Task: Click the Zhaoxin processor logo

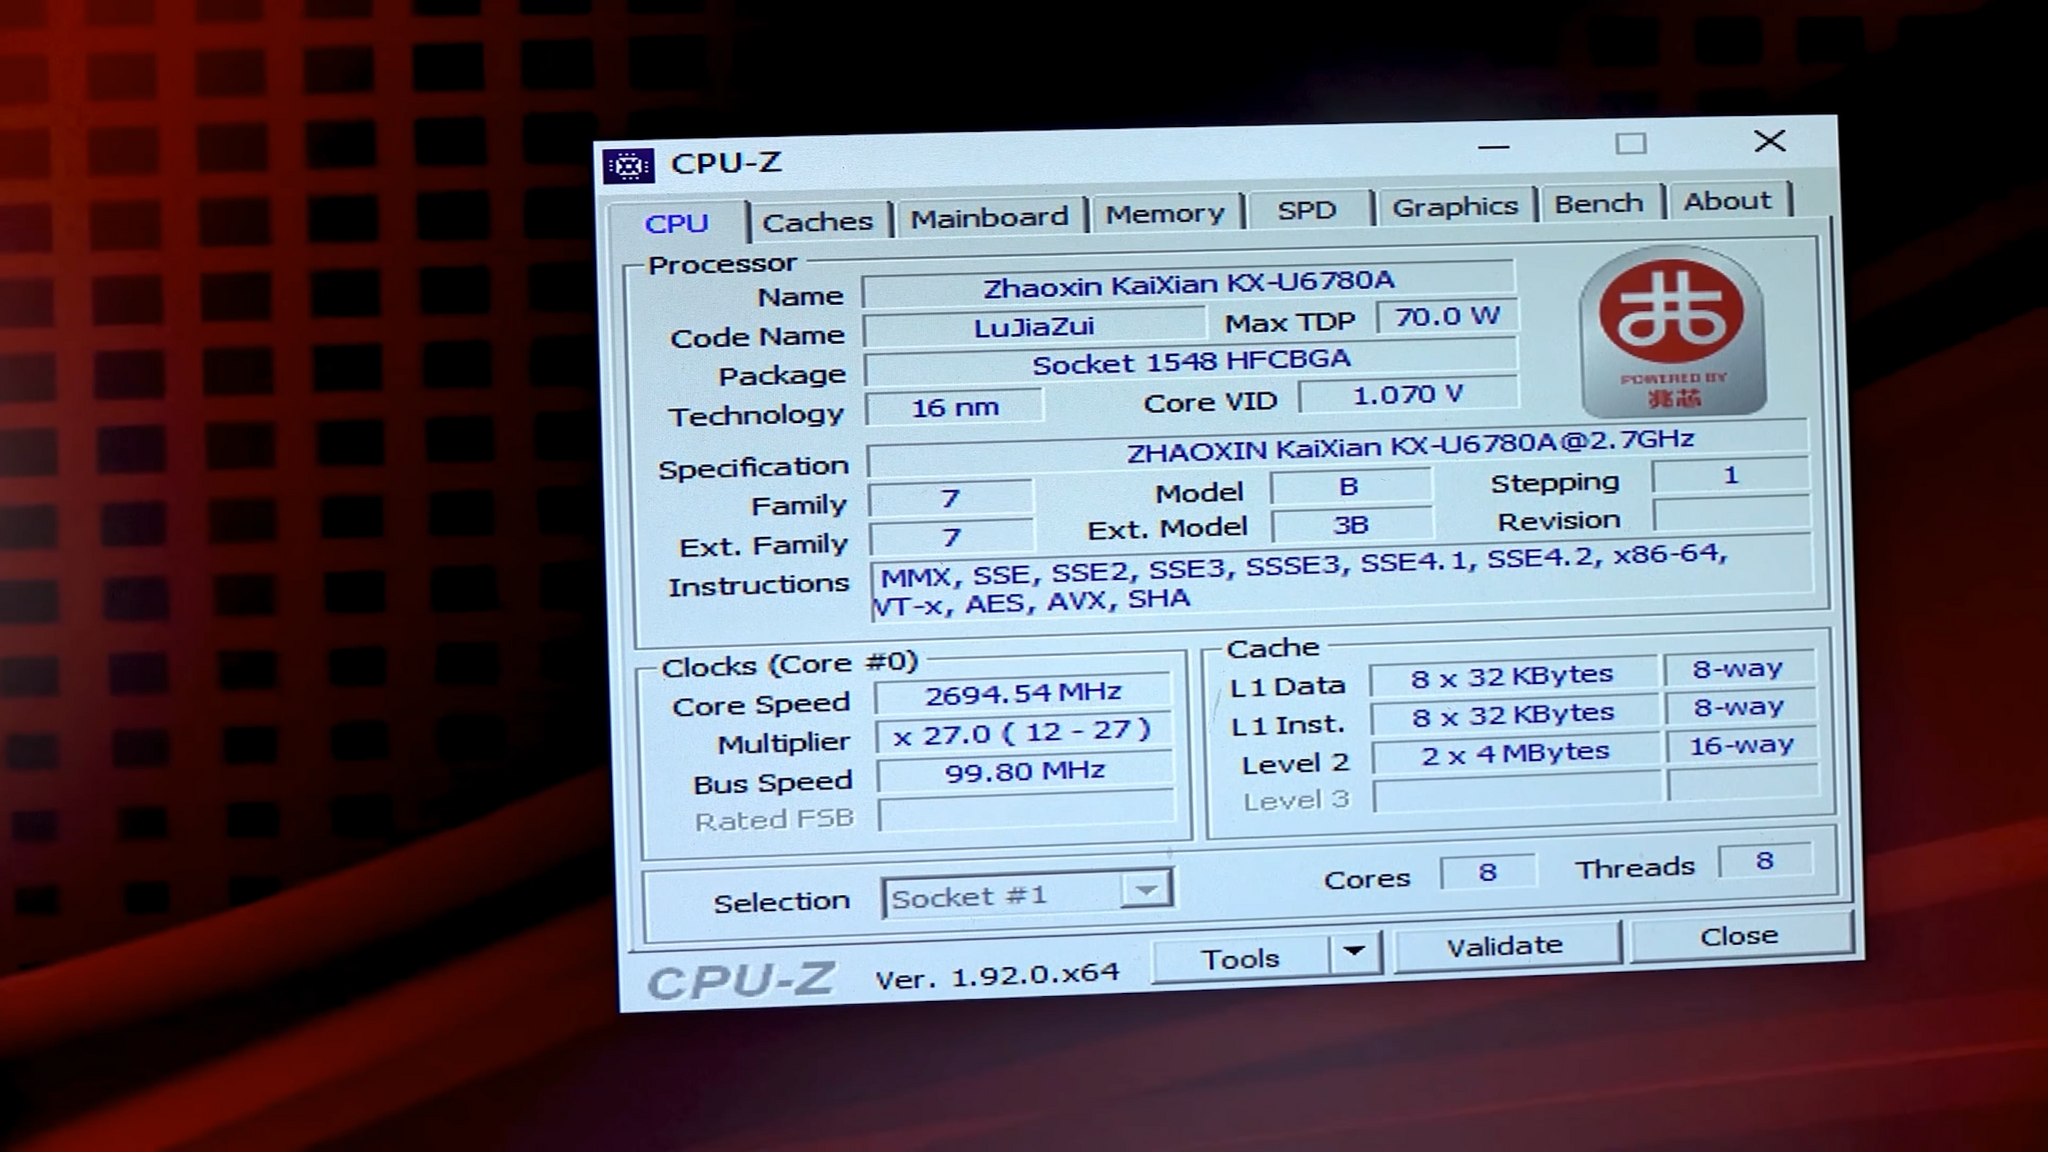Action: [x=1673, y=331]
